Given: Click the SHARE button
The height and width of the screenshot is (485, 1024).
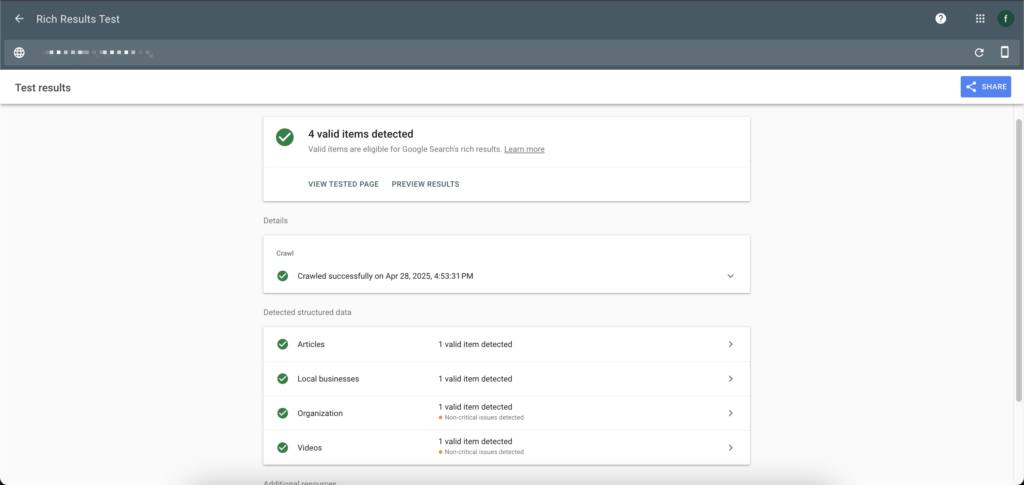Looking at the screenshot, I should [x=985, y=87].
